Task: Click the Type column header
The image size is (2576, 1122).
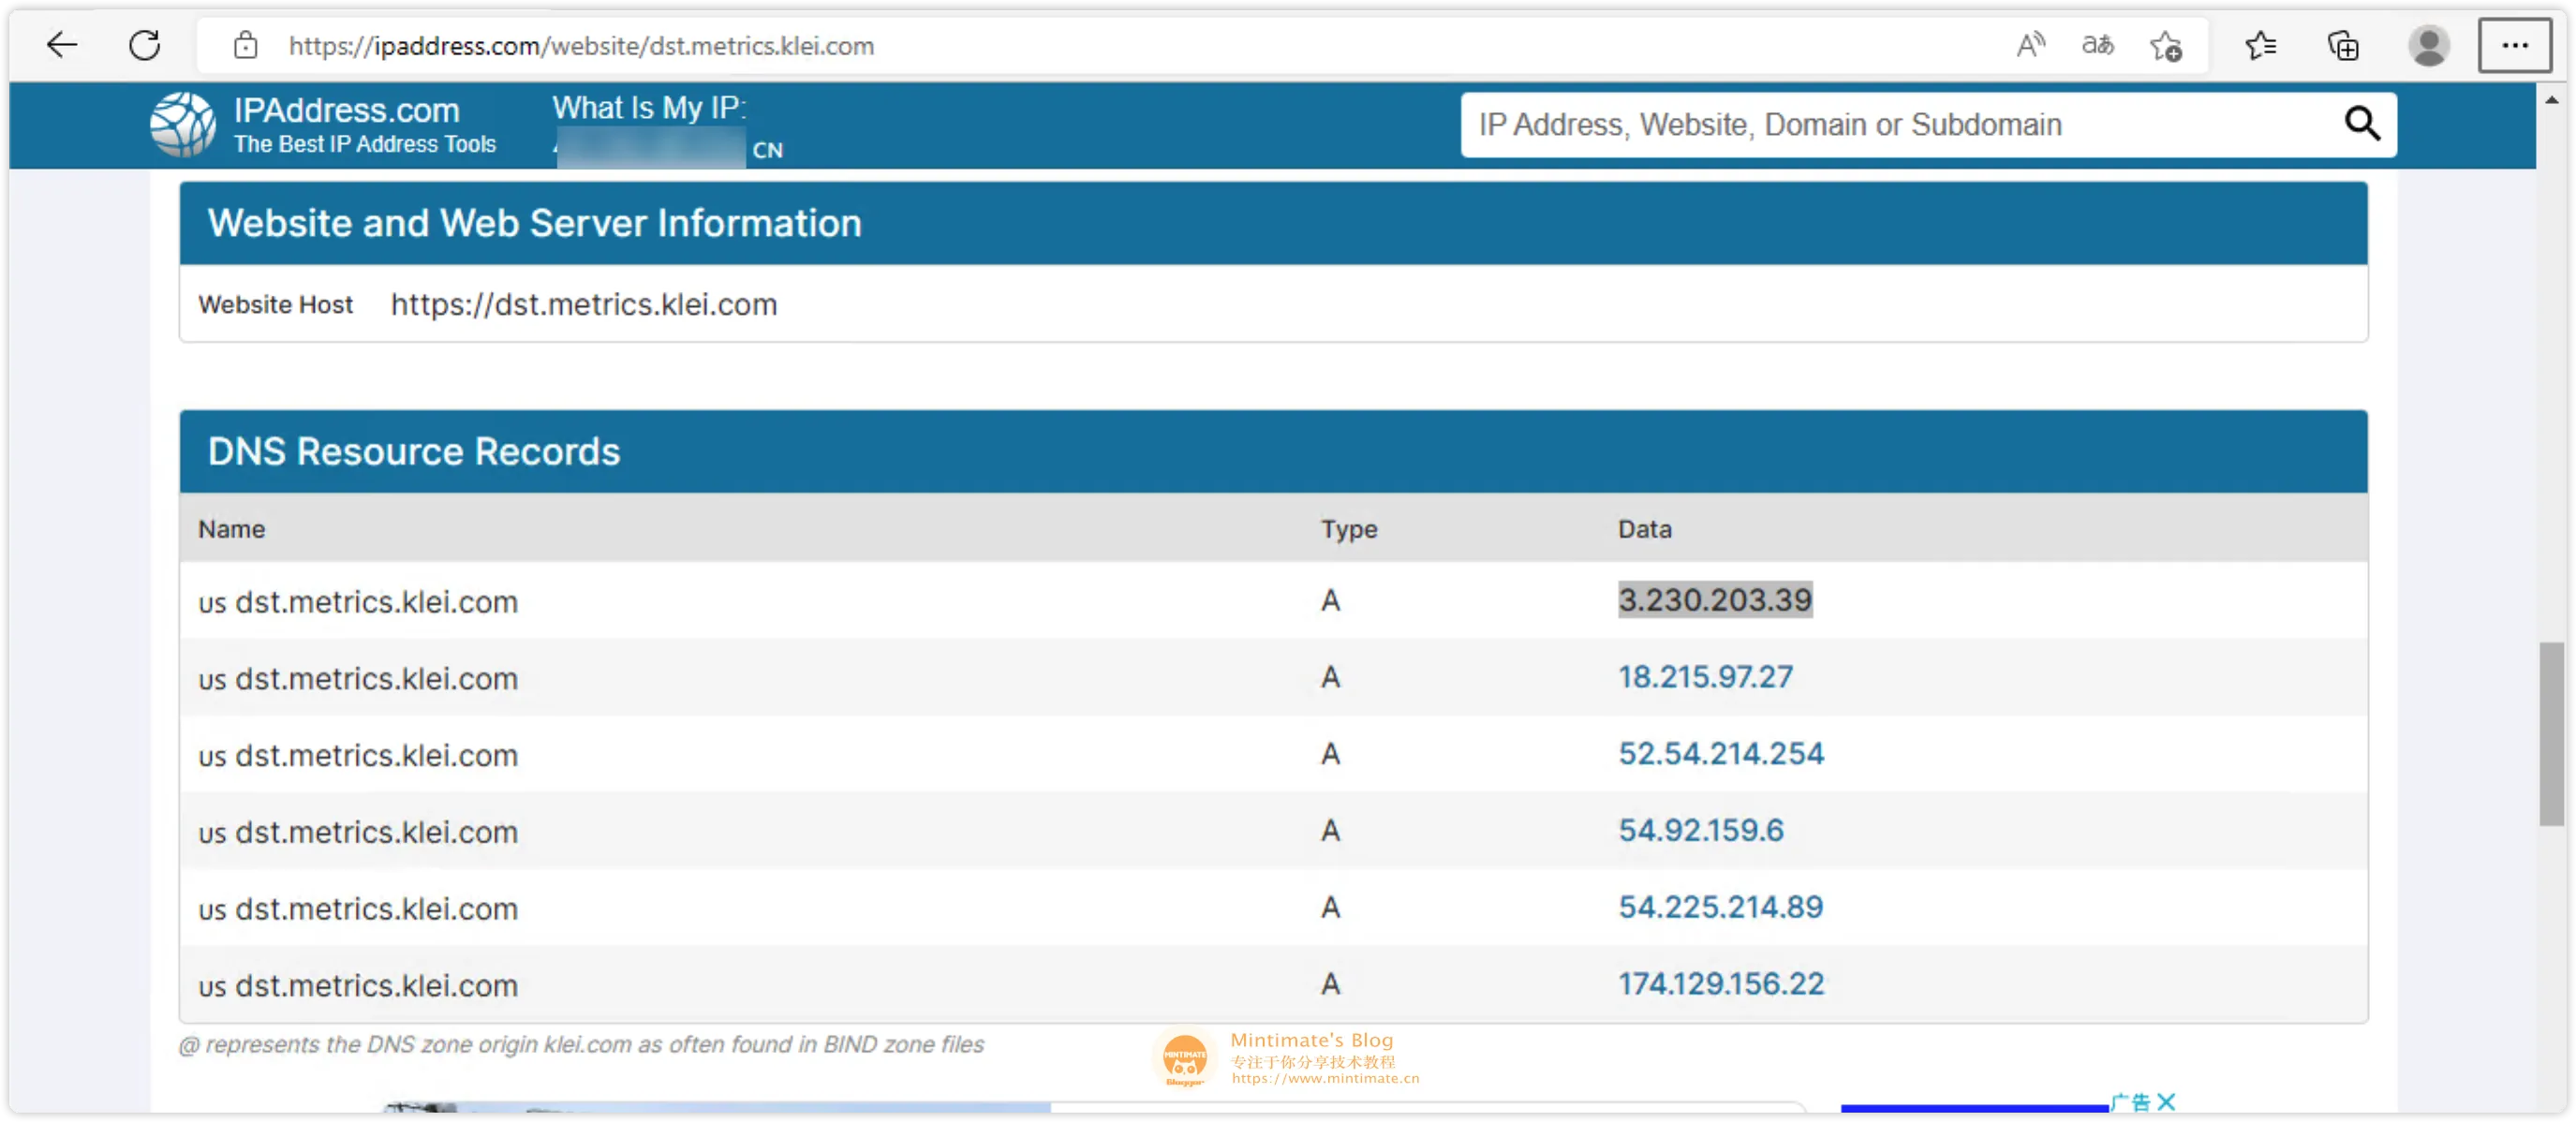Action: 1349,529
